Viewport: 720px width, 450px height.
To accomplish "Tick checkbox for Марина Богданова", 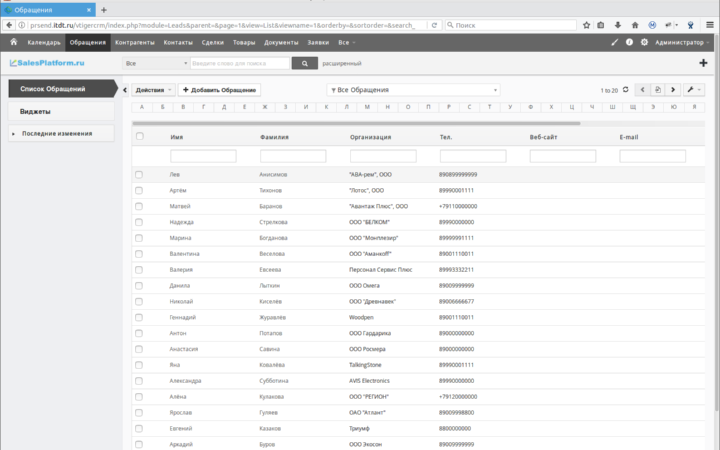I will (x=139, y=238).
